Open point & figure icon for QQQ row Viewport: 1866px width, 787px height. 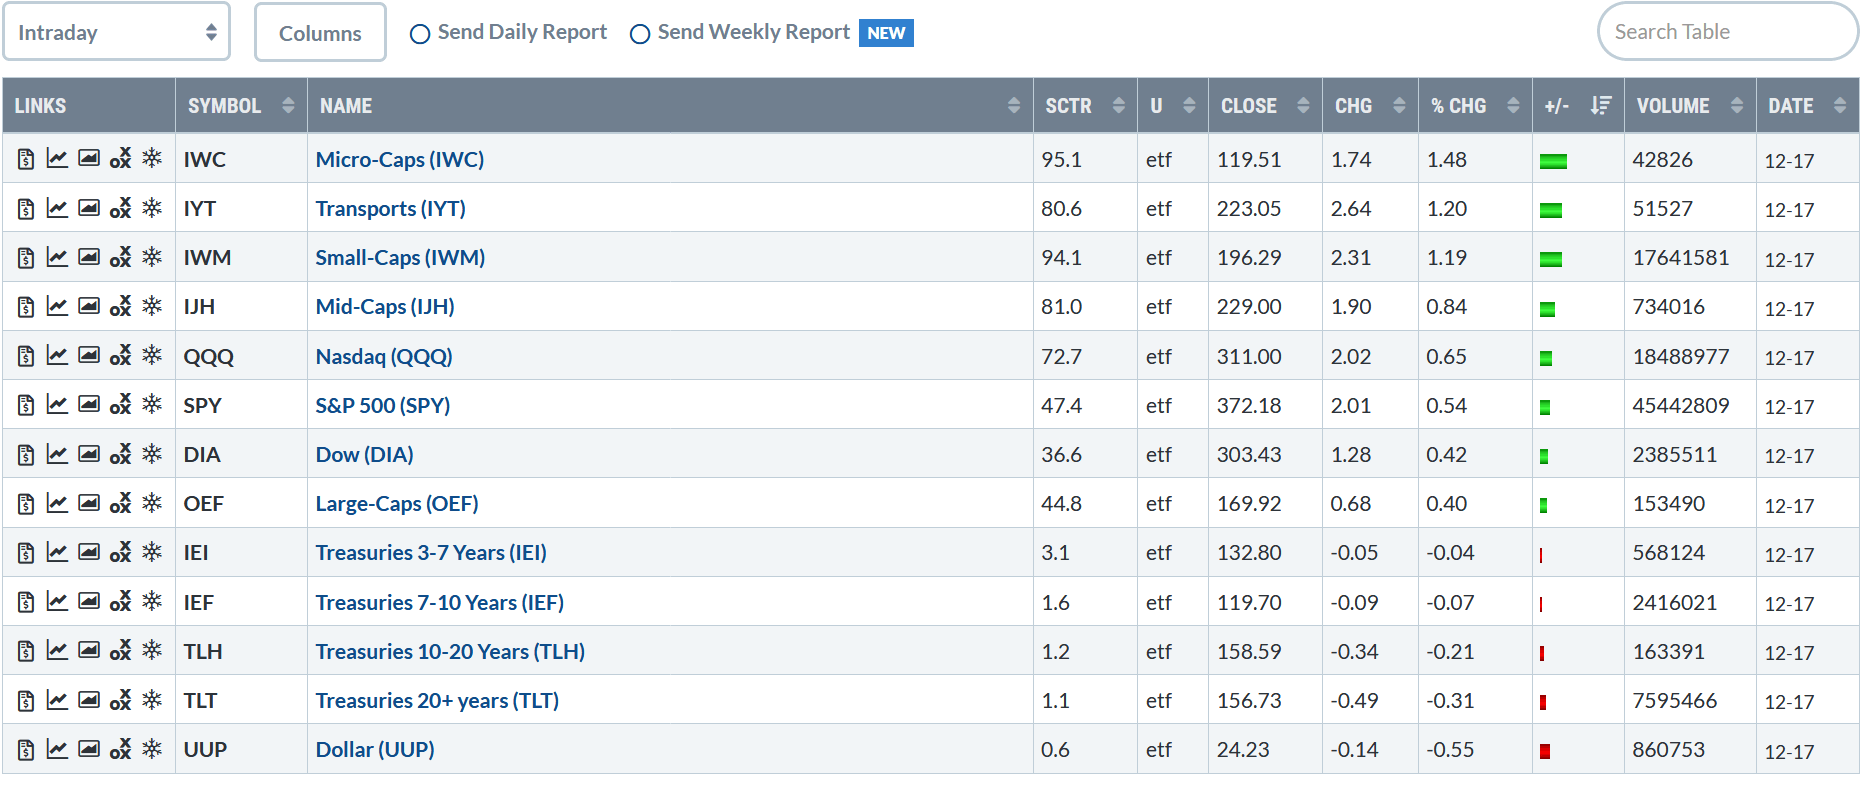(120, 355)
